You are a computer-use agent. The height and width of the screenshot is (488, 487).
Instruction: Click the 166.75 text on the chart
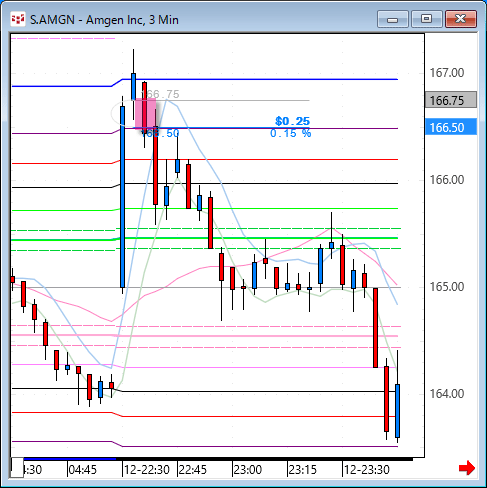point(161,94)
